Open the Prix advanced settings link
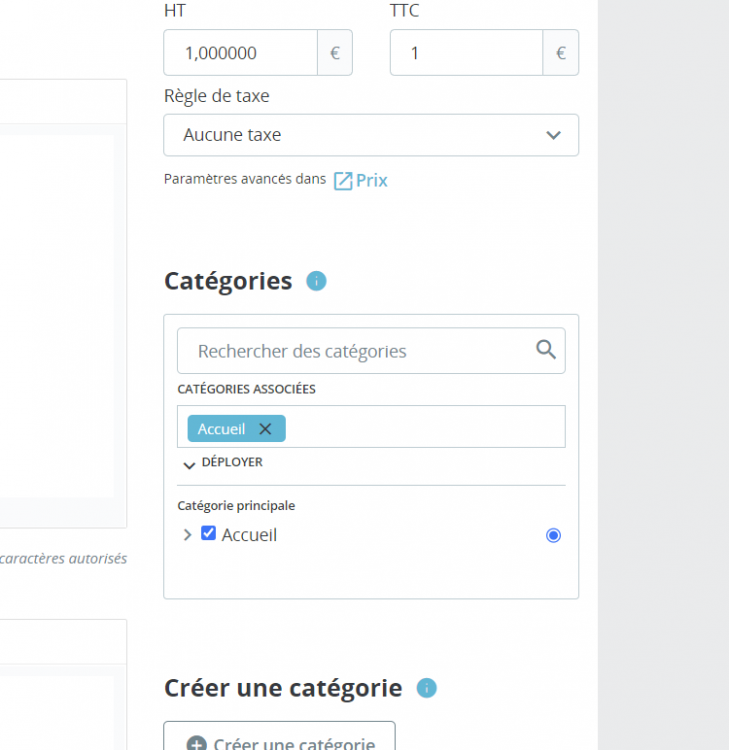The height and width of the screenshot is (750, 729). [x=372, y=181]
